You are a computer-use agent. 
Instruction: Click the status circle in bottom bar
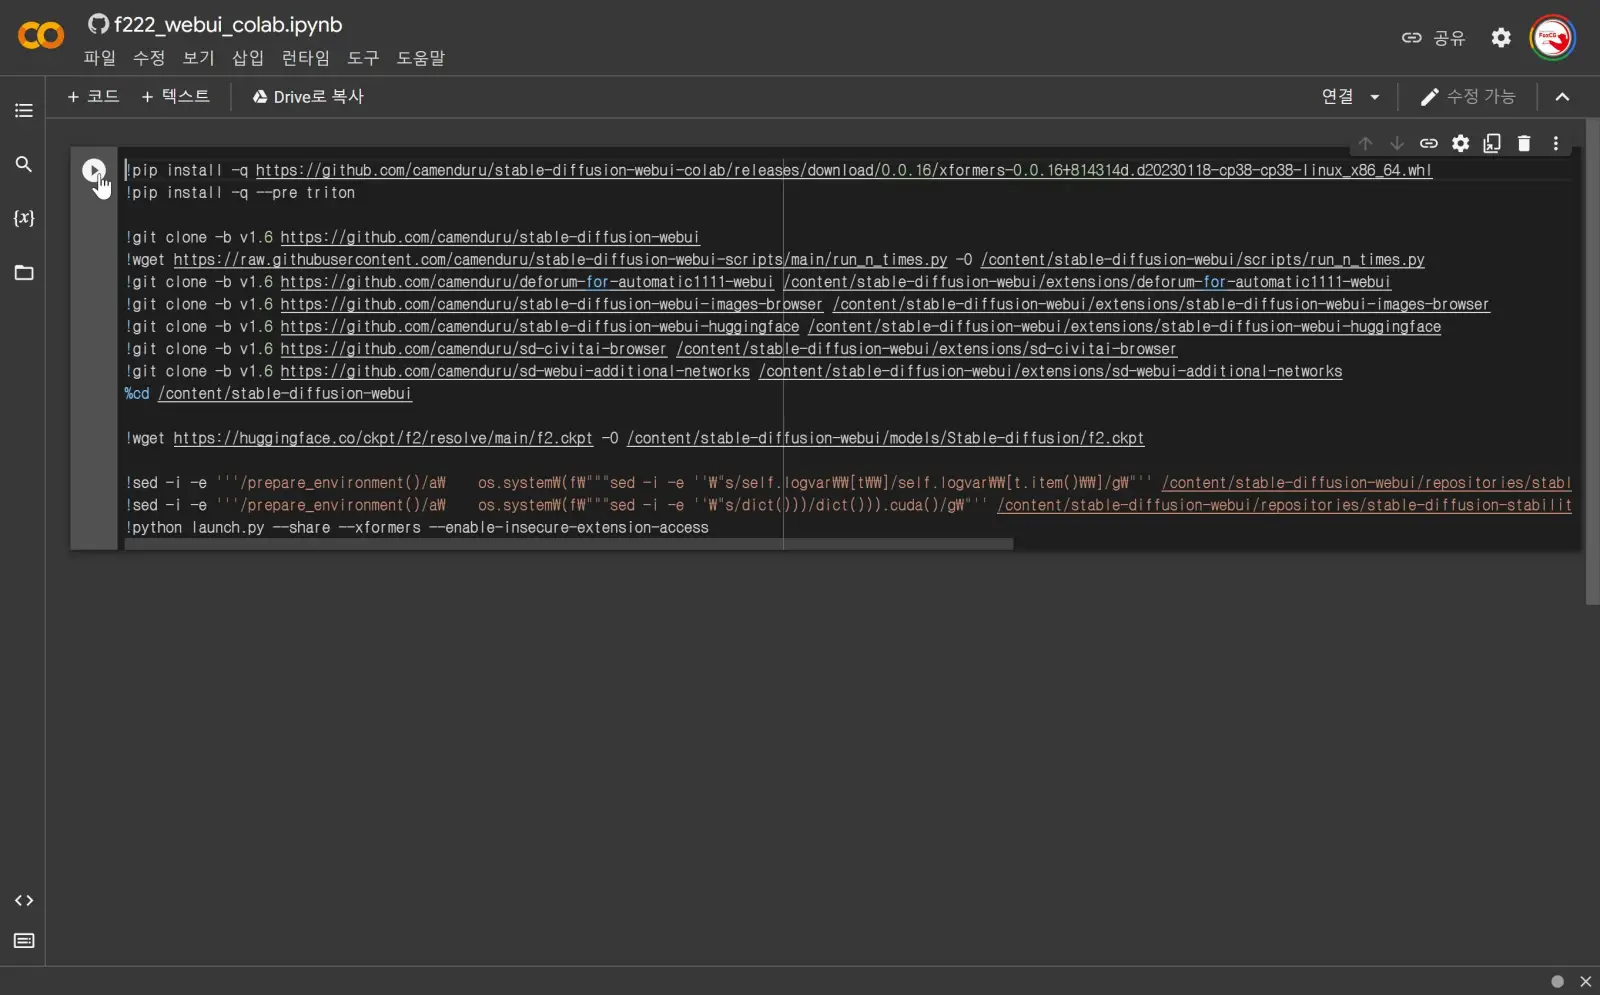[1557, 981]
